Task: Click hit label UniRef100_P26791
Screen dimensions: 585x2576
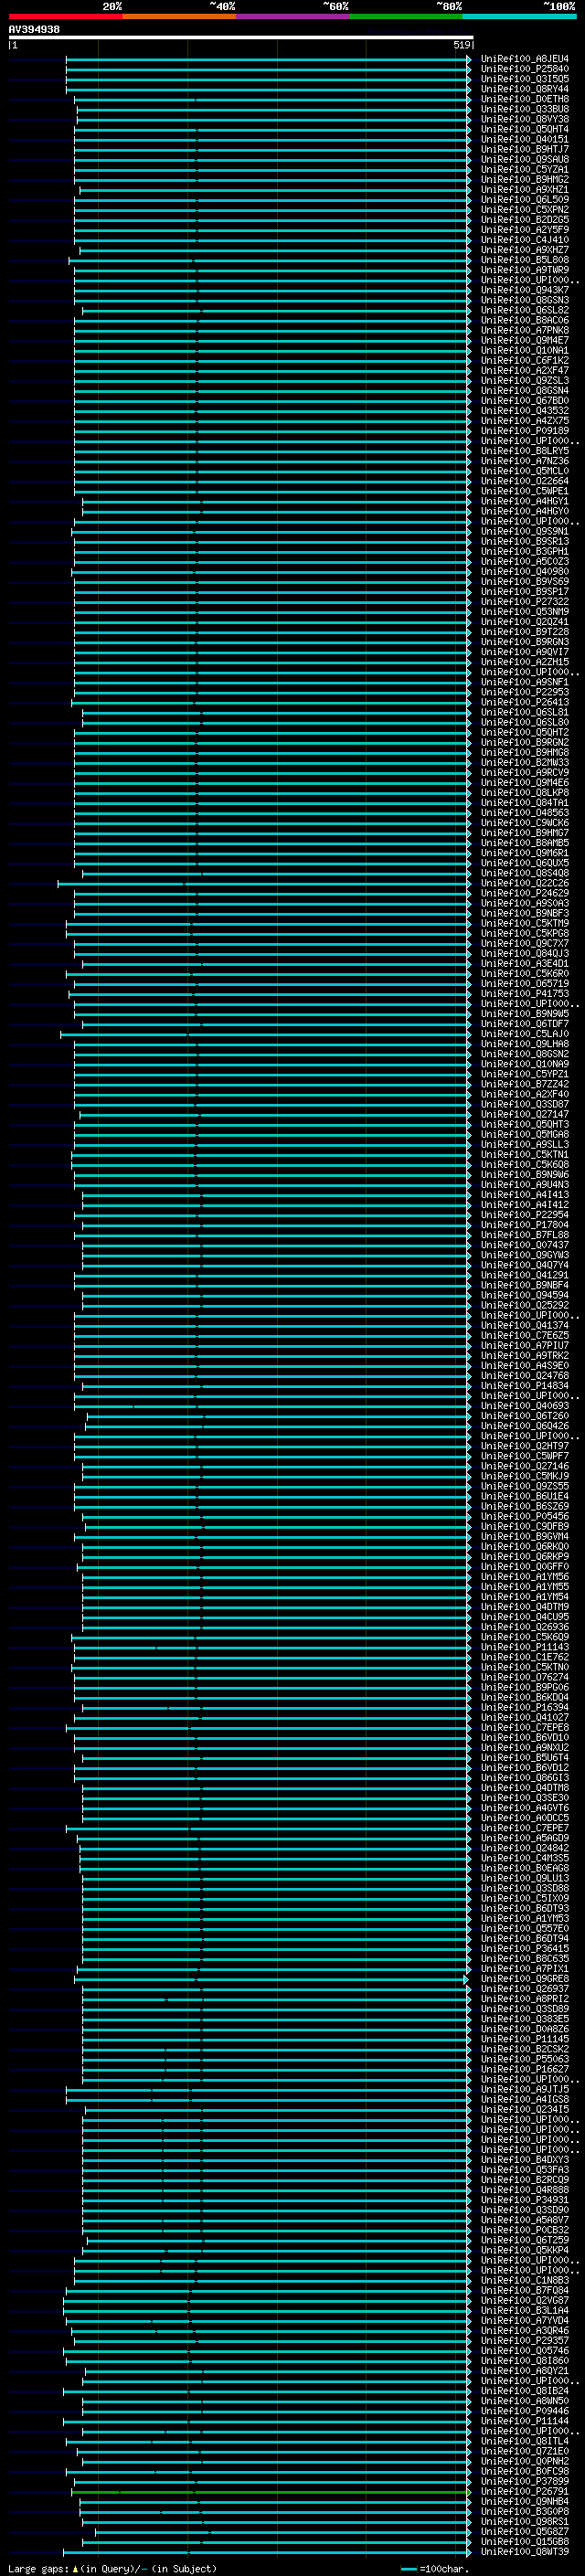Action: (x=525, y=2491)
